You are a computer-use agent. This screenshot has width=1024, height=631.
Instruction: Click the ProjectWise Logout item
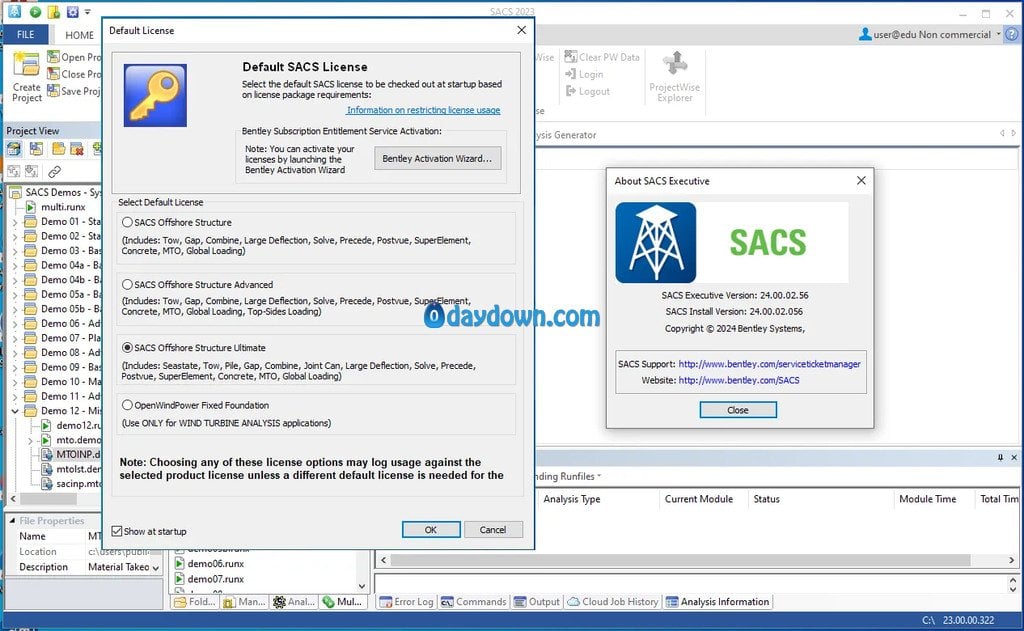tap(588, 91)
